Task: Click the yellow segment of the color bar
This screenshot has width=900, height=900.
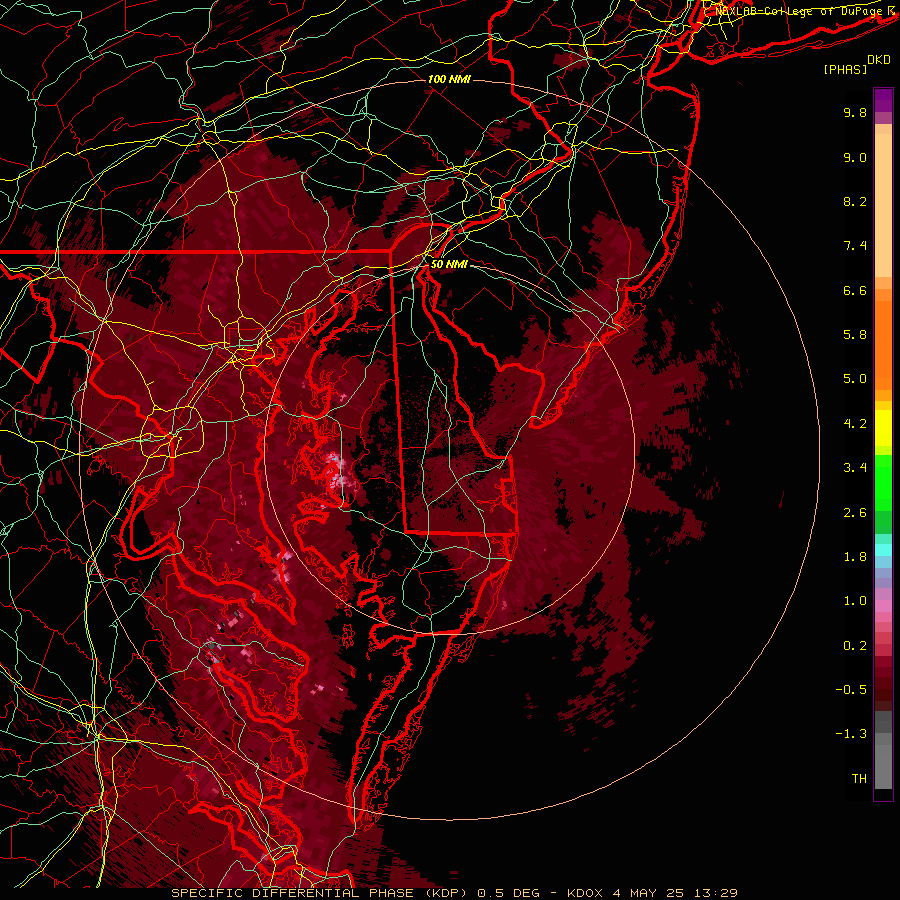Action: 883,428
